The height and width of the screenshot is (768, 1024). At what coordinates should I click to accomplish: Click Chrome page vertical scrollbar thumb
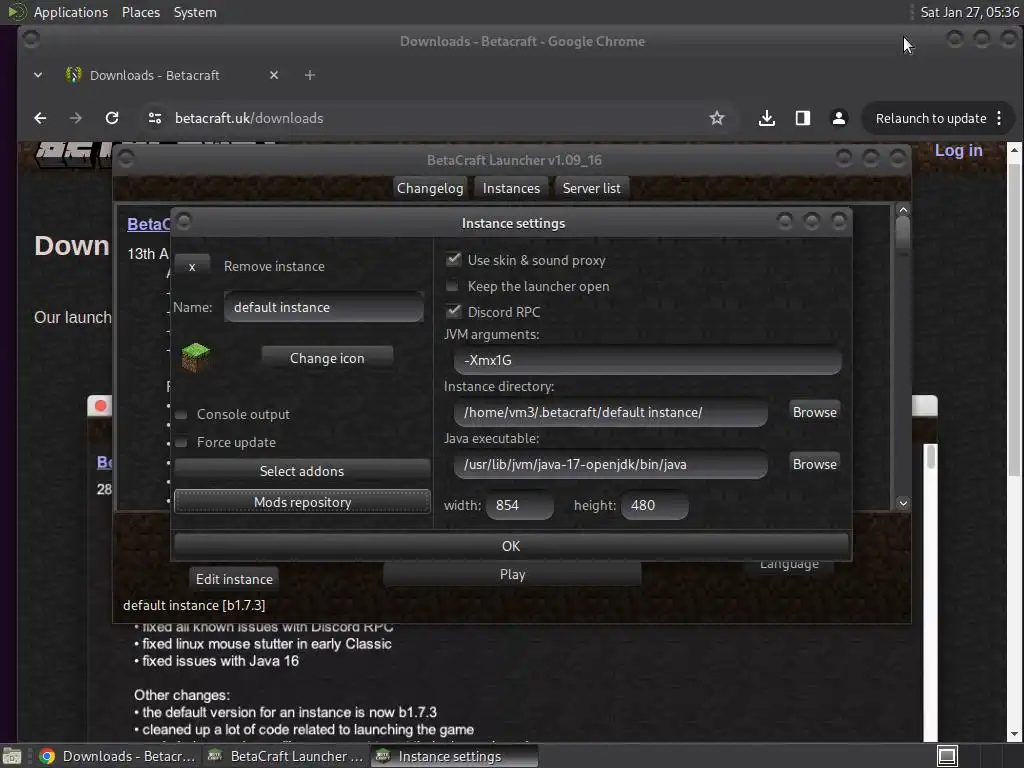coord(1014,320)
